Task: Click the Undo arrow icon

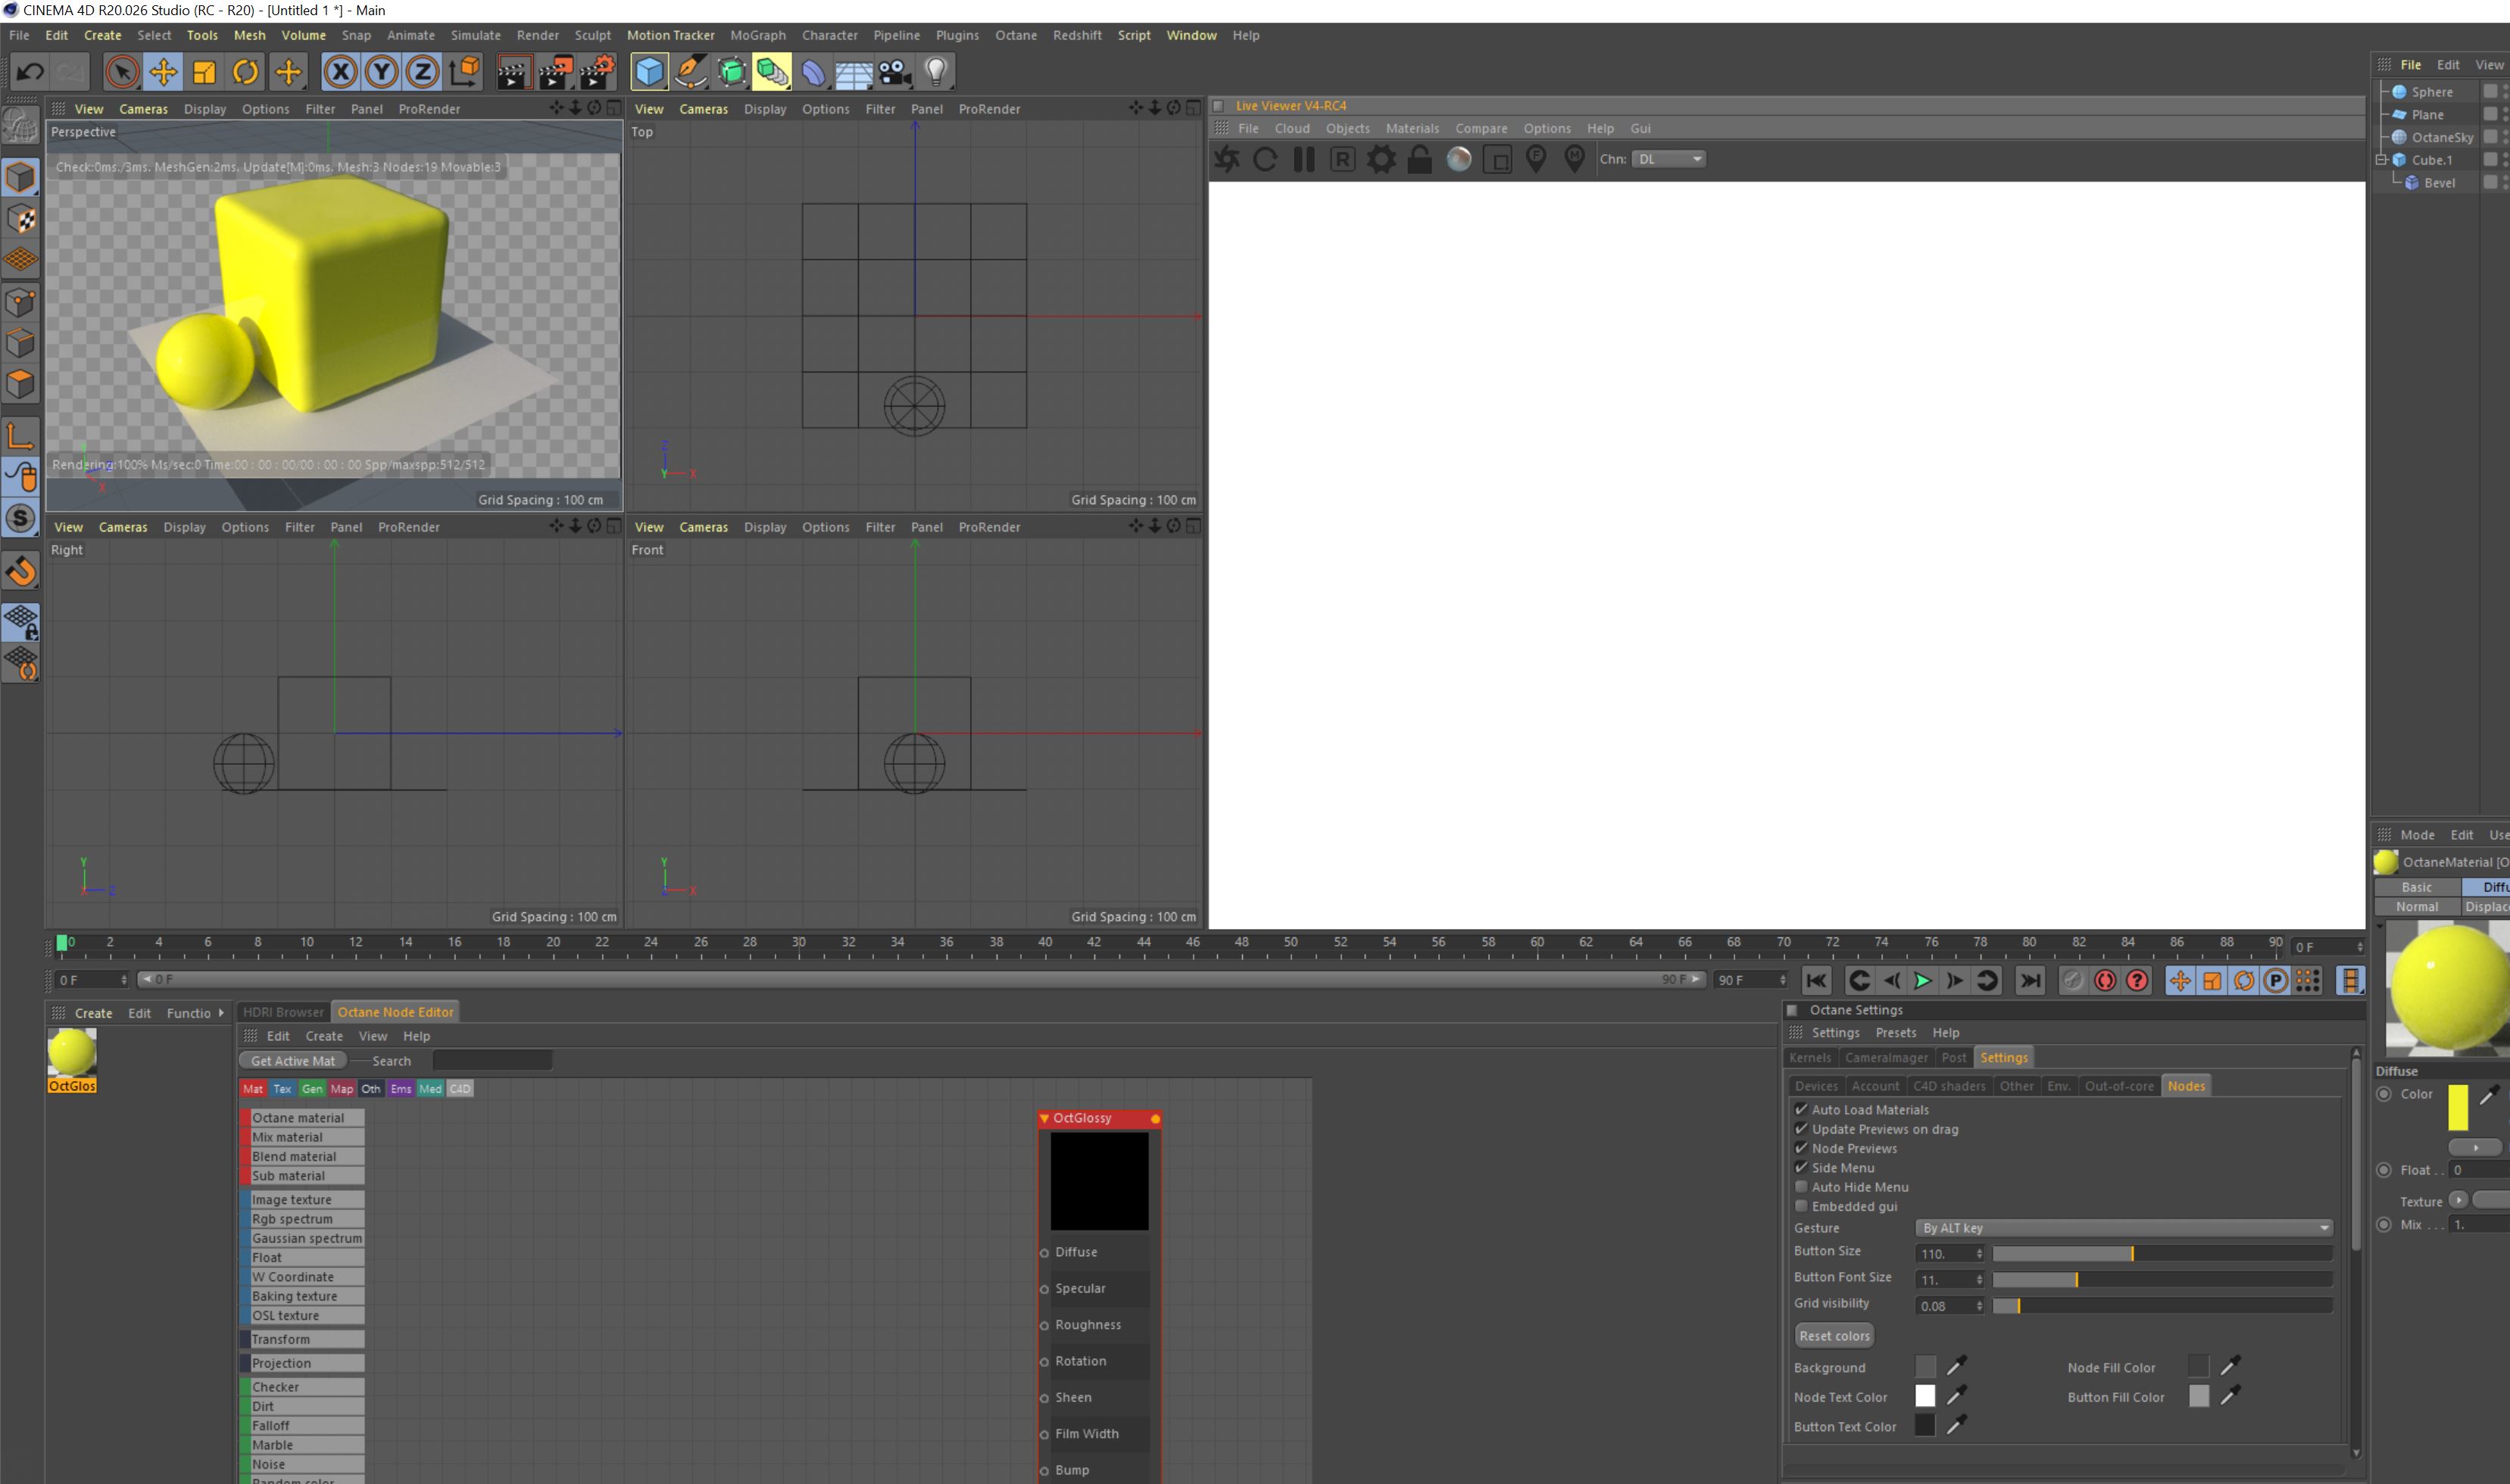Action: [30, 72]
